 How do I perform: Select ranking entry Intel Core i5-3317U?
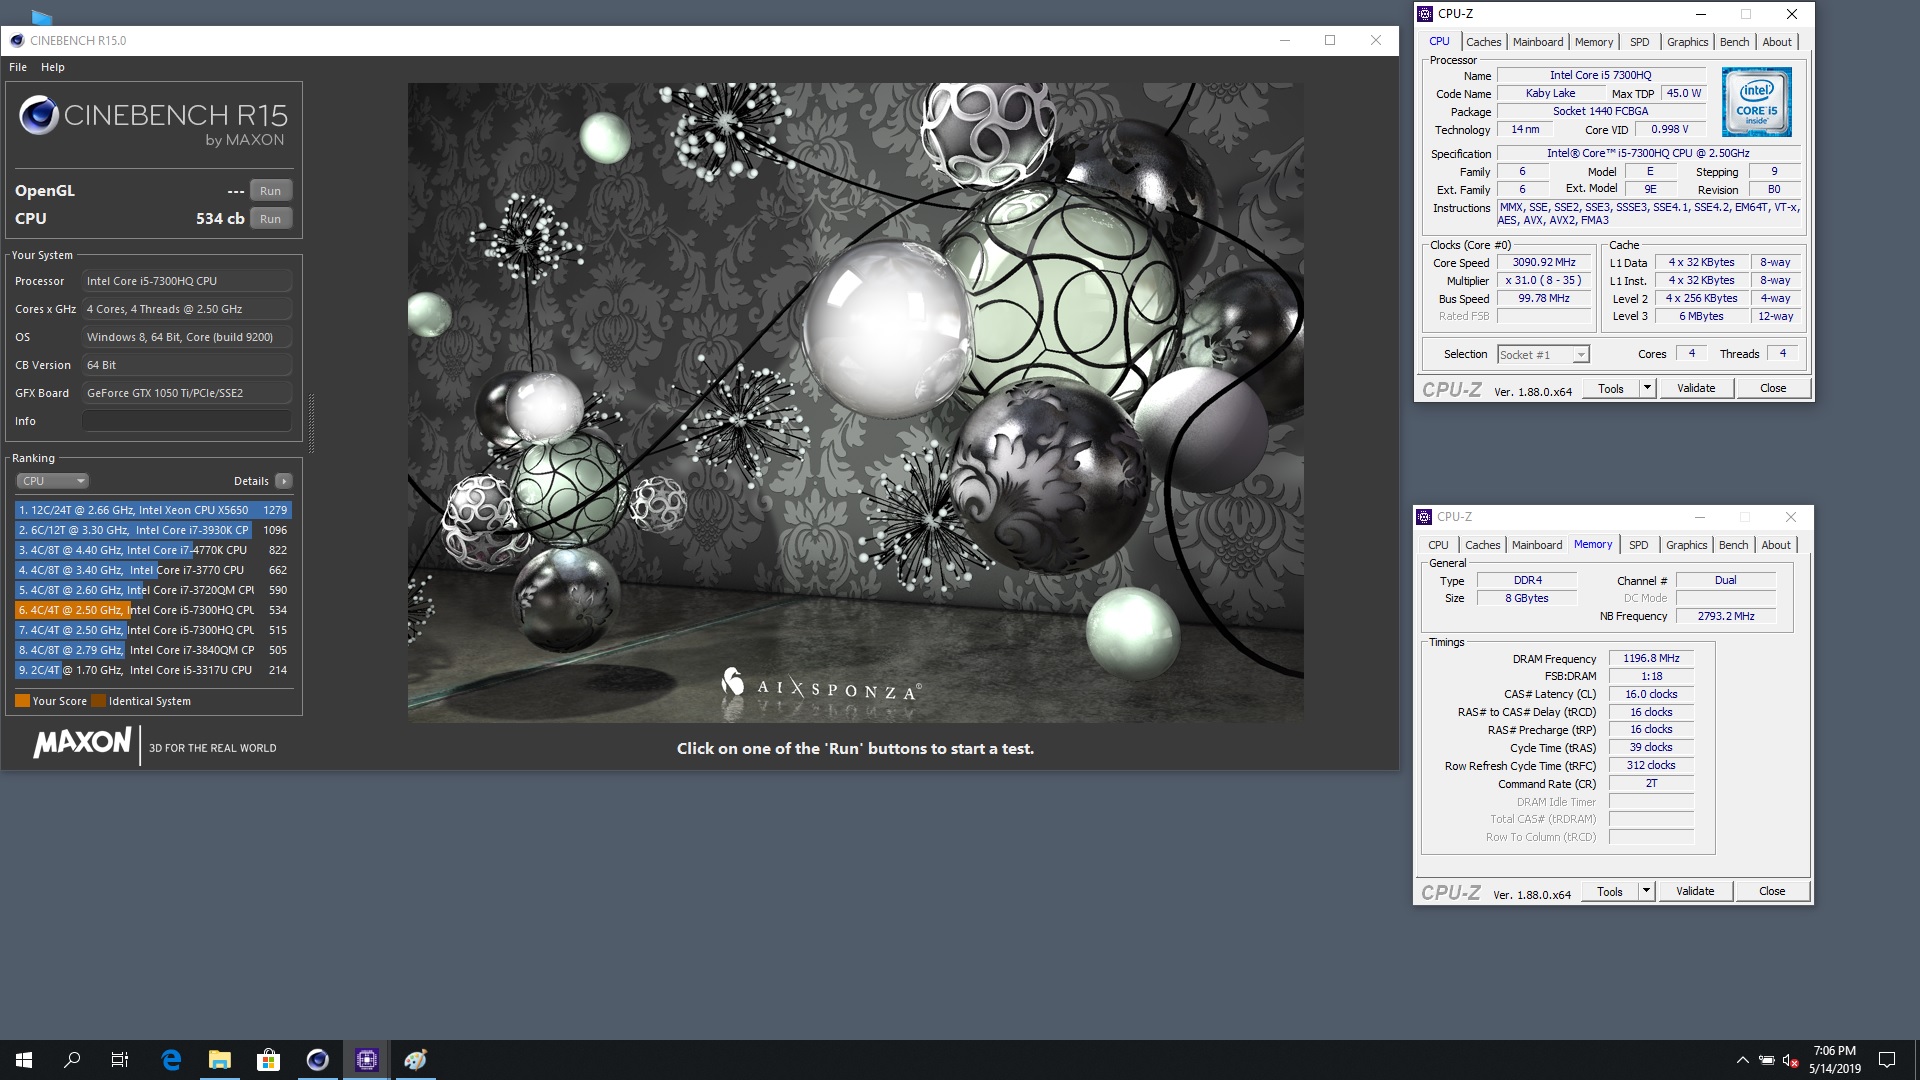point(153,670)
